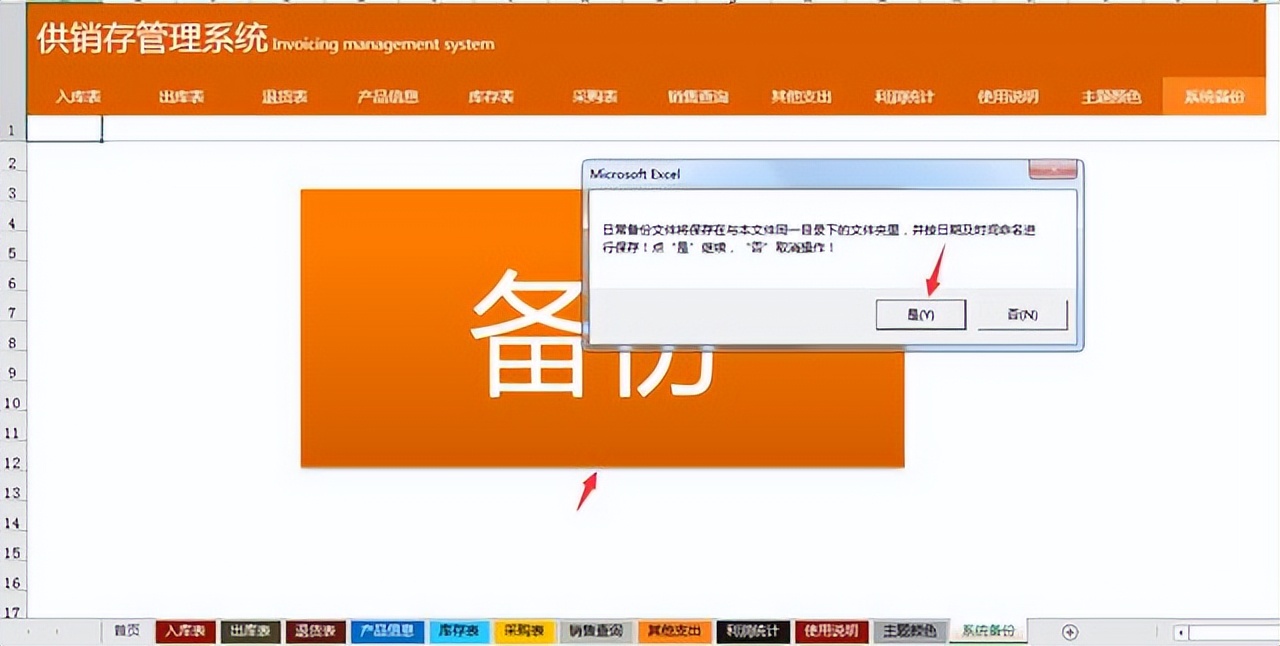Open the 使用说明 (instructions) navigation tile
The image size is (1280, 646).
pos(1005,97)
